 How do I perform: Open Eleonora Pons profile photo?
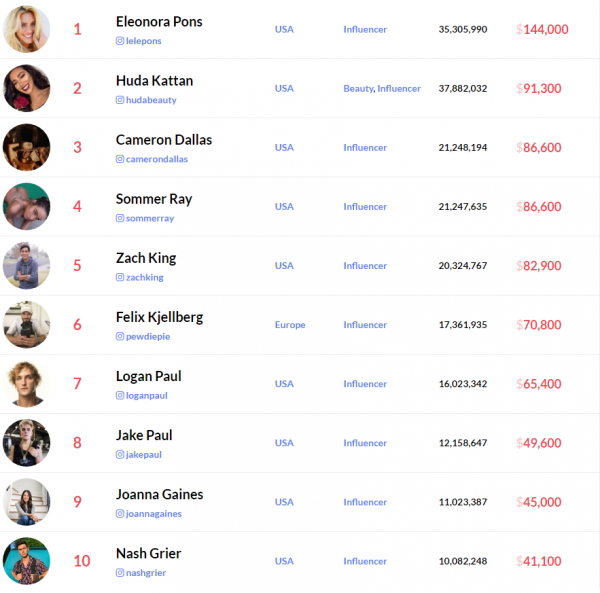27,29
